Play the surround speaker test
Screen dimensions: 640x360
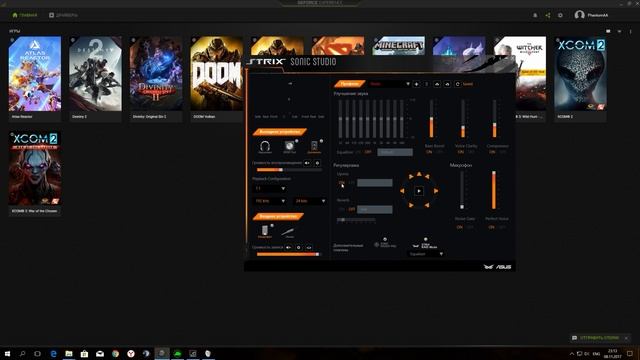[419, 191]
